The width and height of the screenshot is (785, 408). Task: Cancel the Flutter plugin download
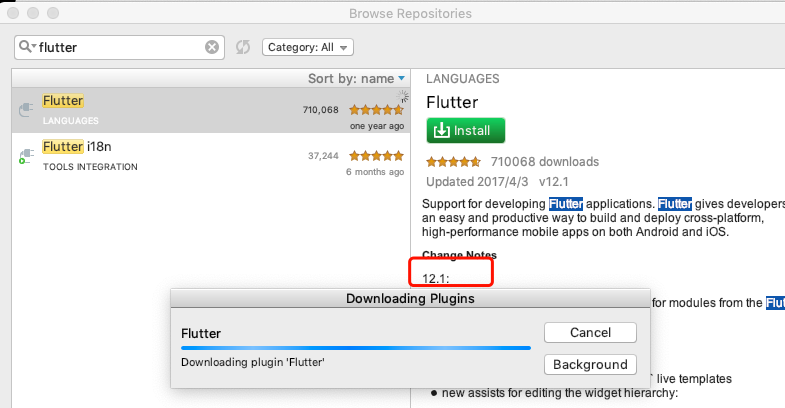tap(590, 332)
